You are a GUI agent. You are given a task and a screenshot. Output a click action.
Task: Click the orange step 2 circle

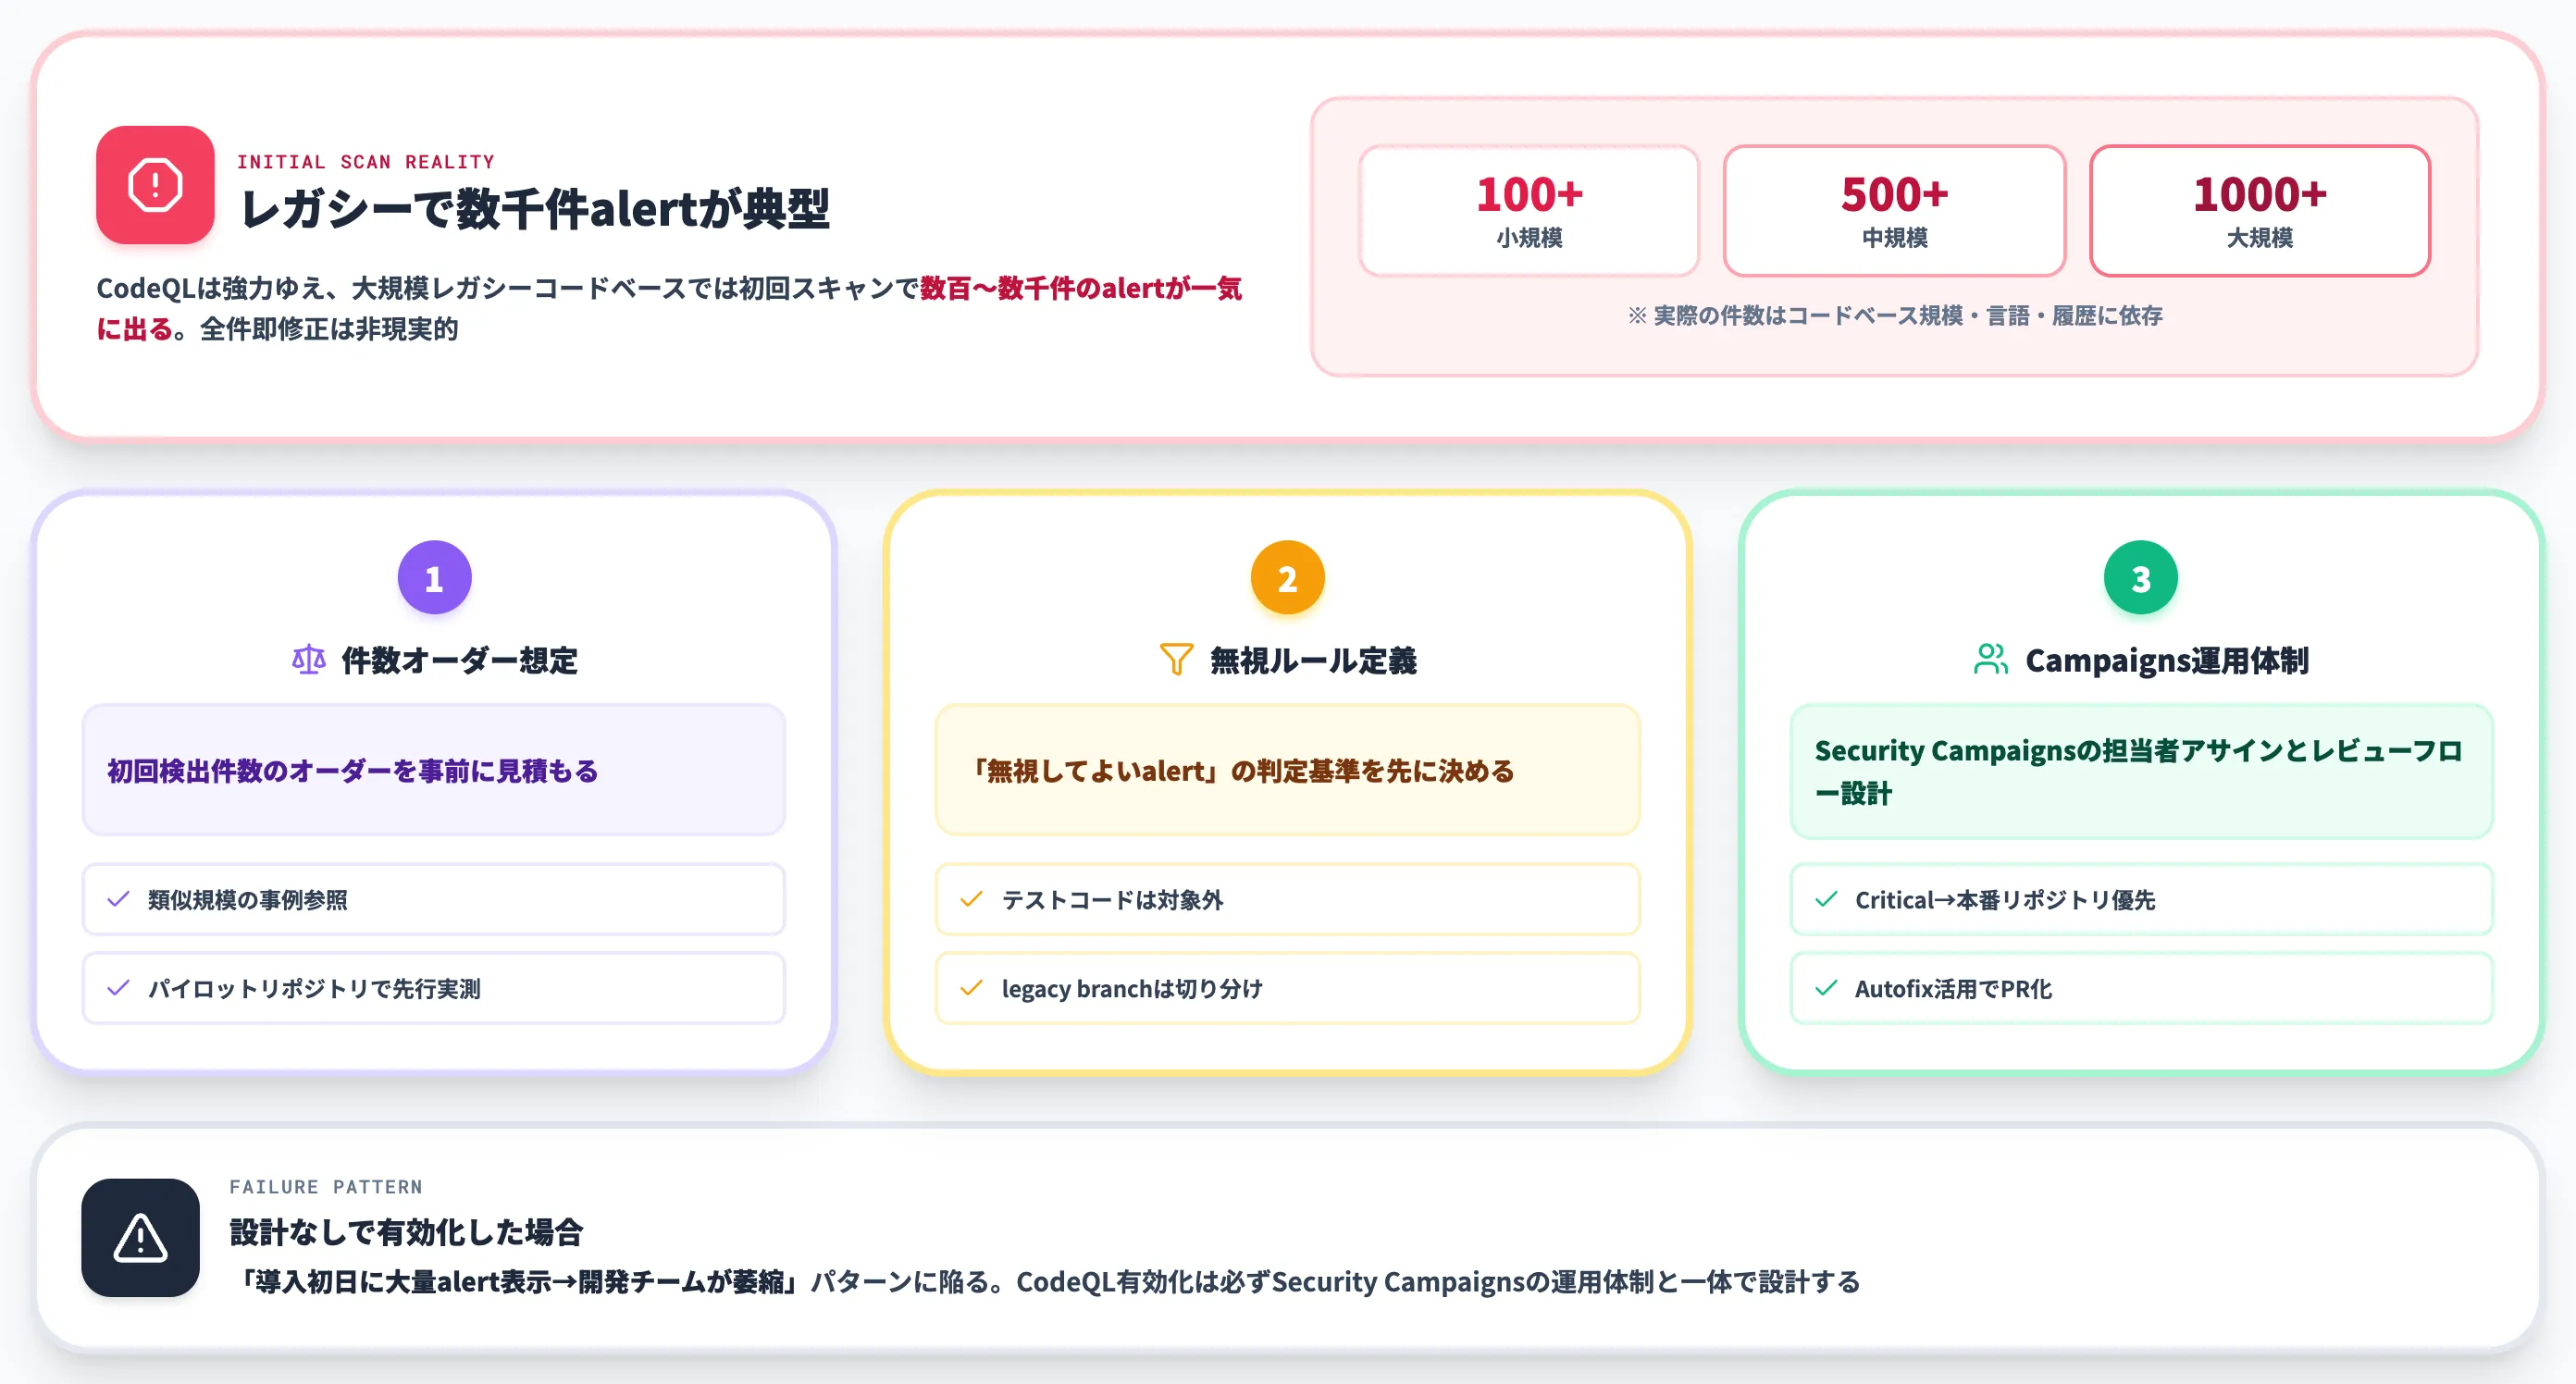pyautogui.click(x=1288, y=578)
